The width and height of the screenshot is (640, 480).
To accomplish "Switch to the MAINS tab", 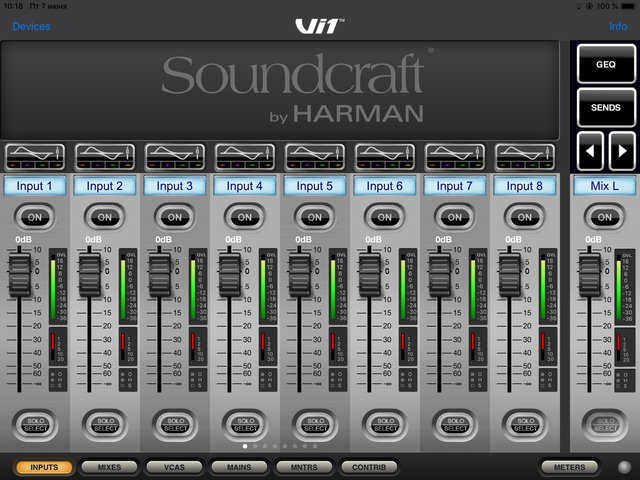I will click(239, 467).
